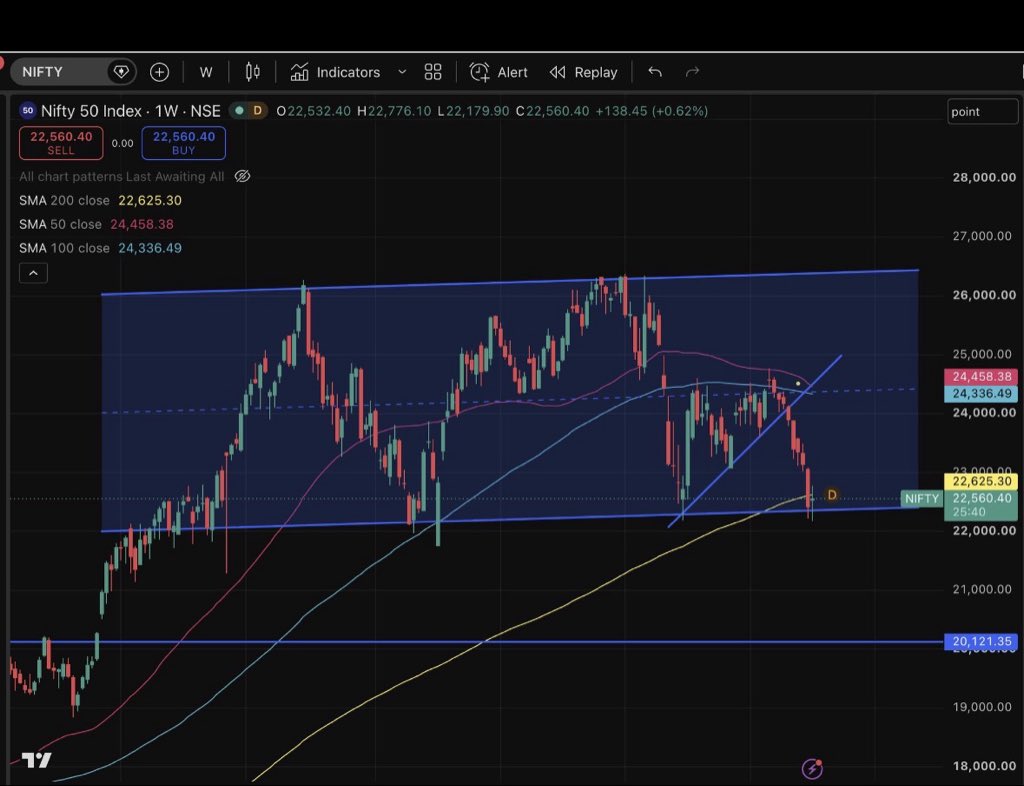
Task: Click the yellow 22,625.30 SMA price label
Action: 981,481
